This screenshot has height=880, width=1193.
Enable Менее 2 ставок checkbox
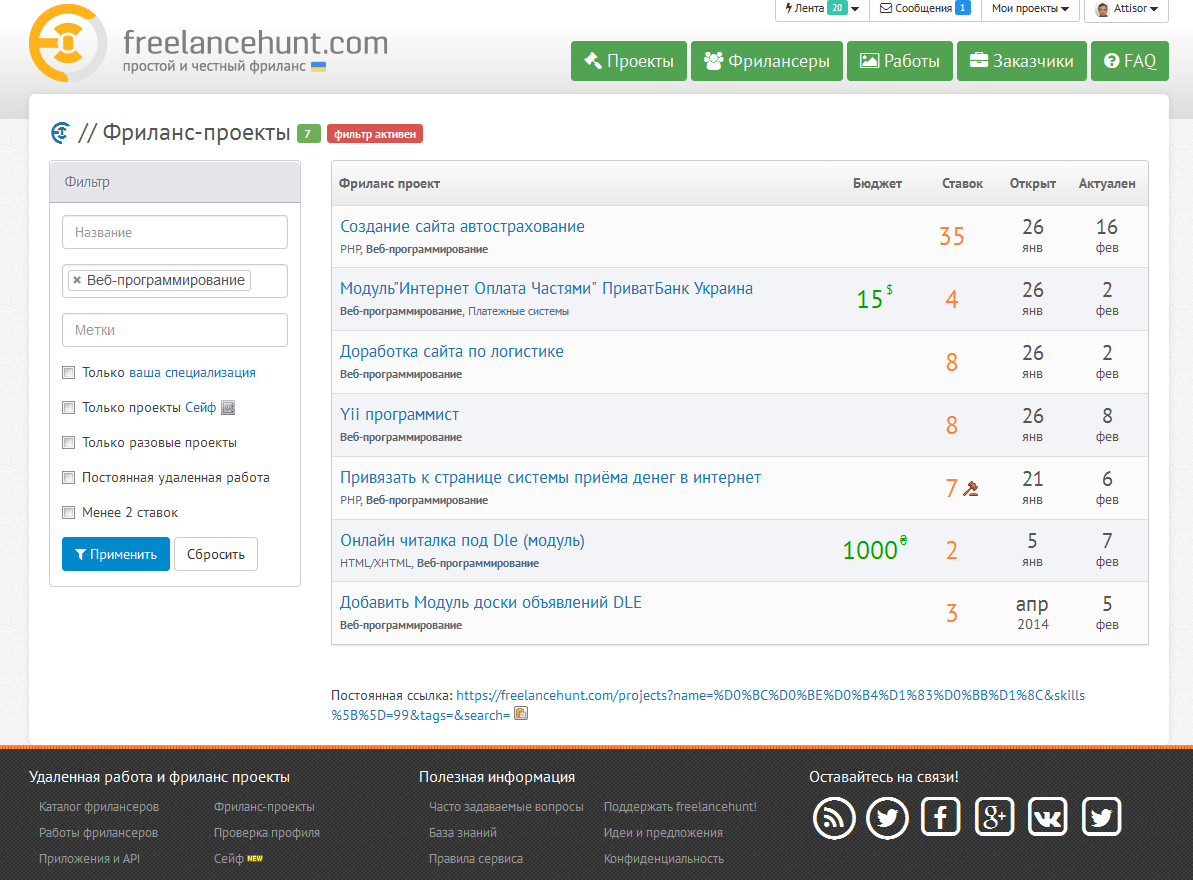[x=68, y=513]
